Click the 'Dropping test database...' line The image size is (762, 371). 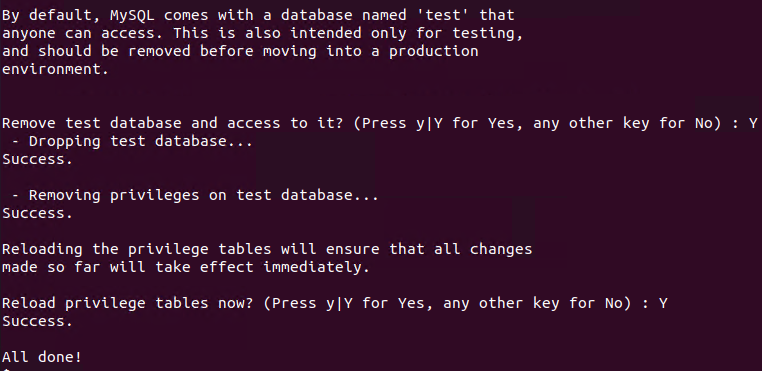132,141
